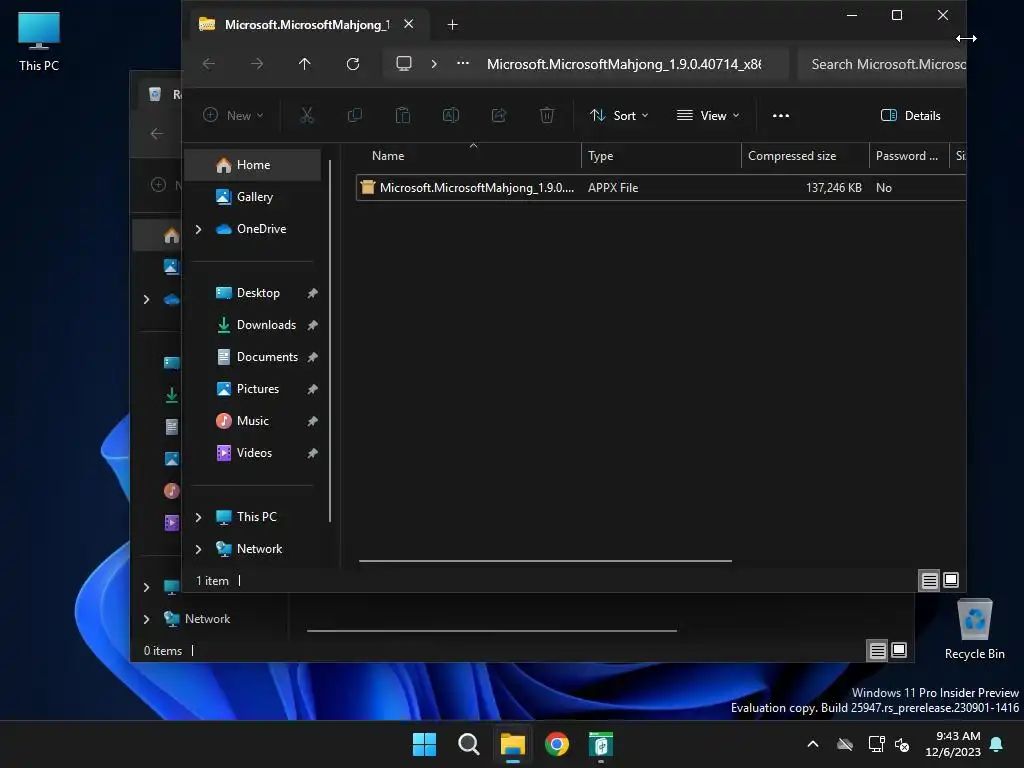Screen dimensions: 1024x768
Task: Select Network in the back window
Action: (x=207, y=619)
